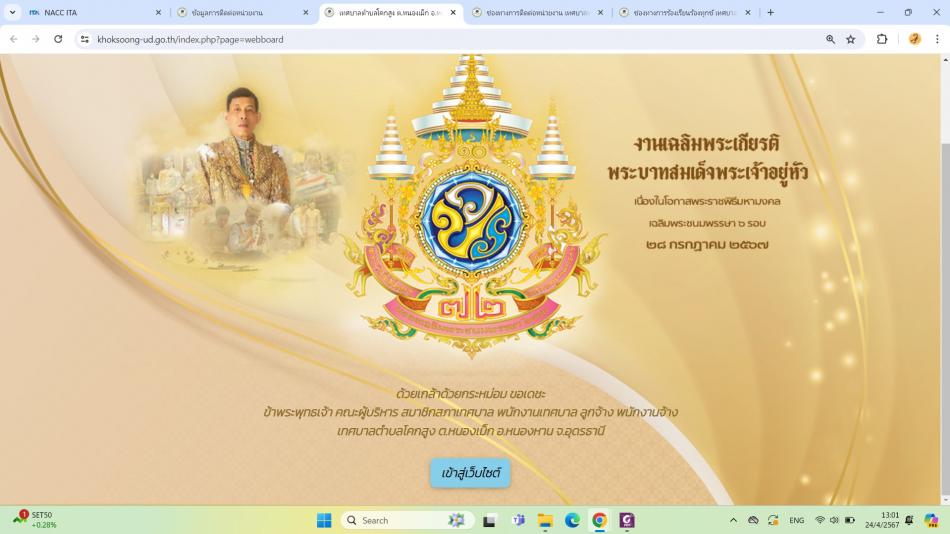View site information icon beside the URL
This screenshot has width=950, height=534.
[x=85, y=39]
